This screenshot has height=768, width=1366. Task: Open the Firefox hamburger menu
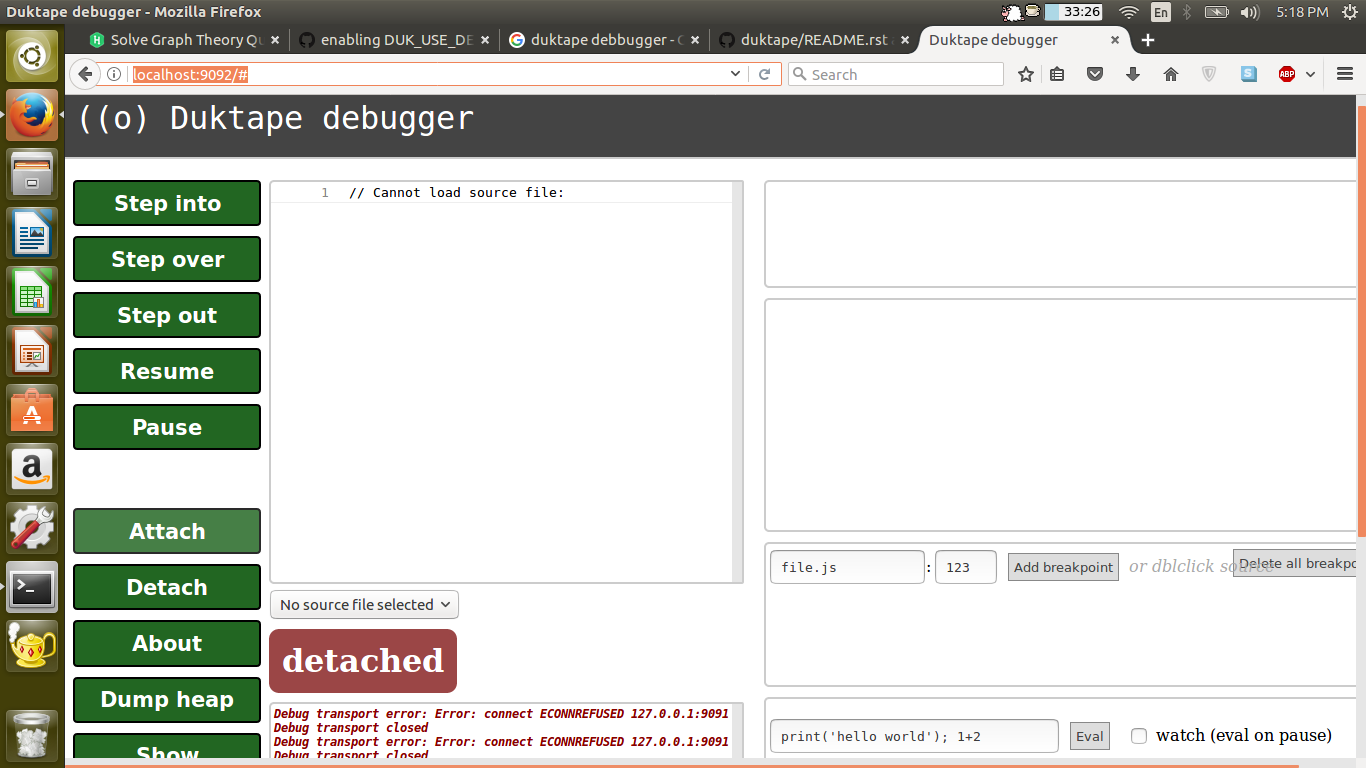pos(1345,74)
